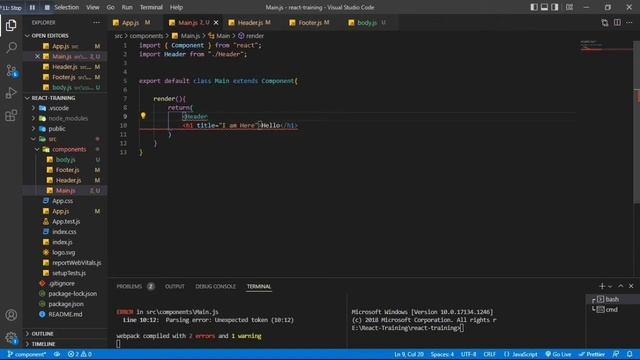
Task: Click the errors and warnings count
Action: 80,354
